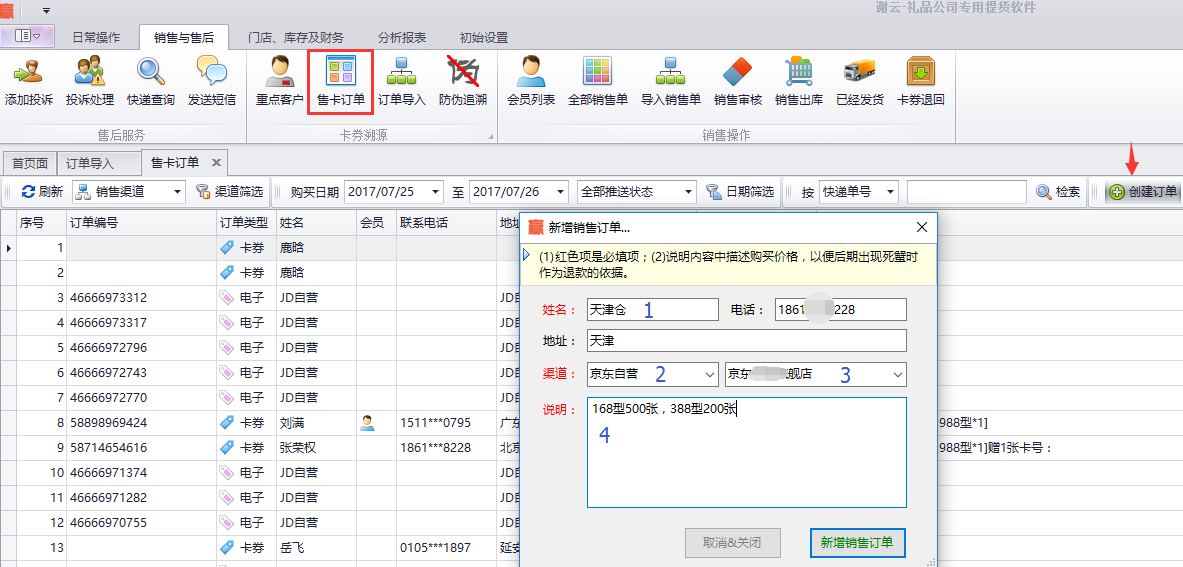Viewport: 1183px width, 567px height.
Task: Open 卡券退回 box icon
Action: pos(921,81)
